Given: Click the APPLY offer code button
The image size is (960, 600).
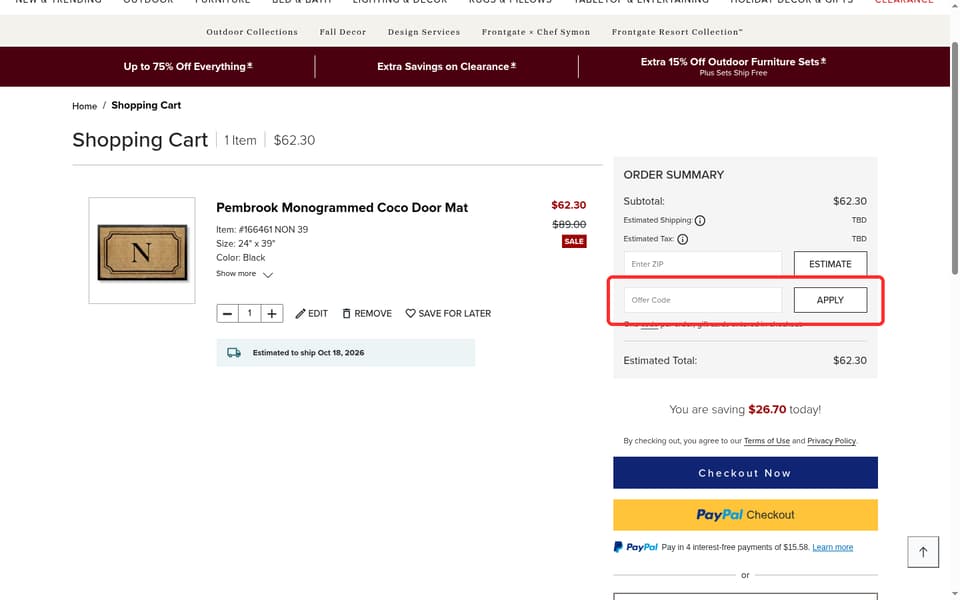Looking at the screenshot, I should (830, 300).
